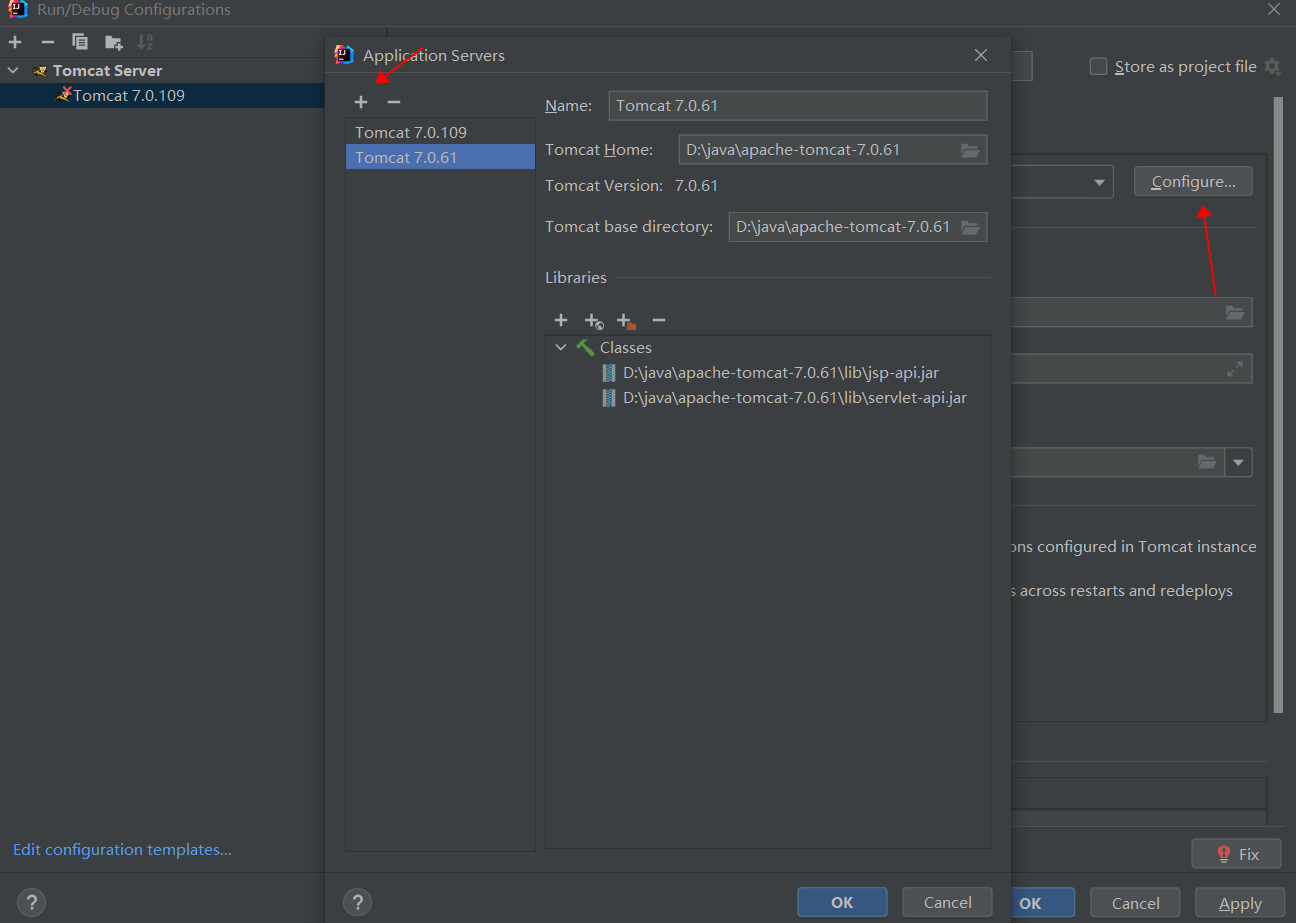The width and height of the screenshot is (1296, 923).
Task: Add a library class via plus icon
Action: tap(561, 320)
